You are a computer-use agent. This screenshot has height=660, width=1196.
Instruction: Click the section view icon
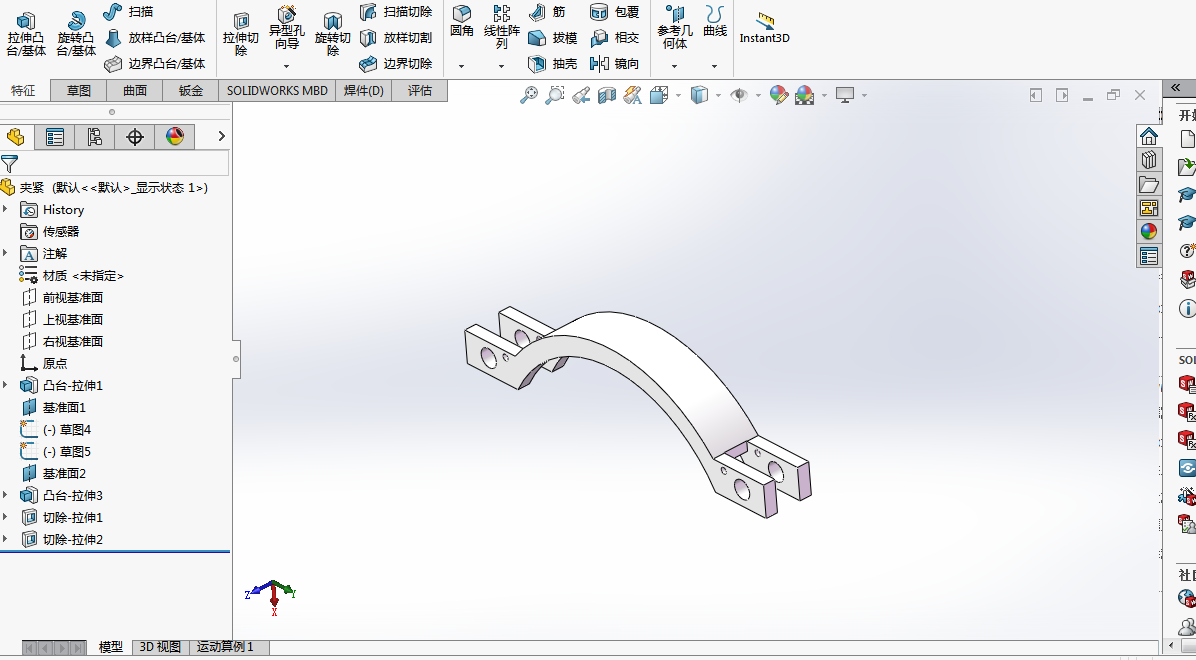[x=606, y=95]
